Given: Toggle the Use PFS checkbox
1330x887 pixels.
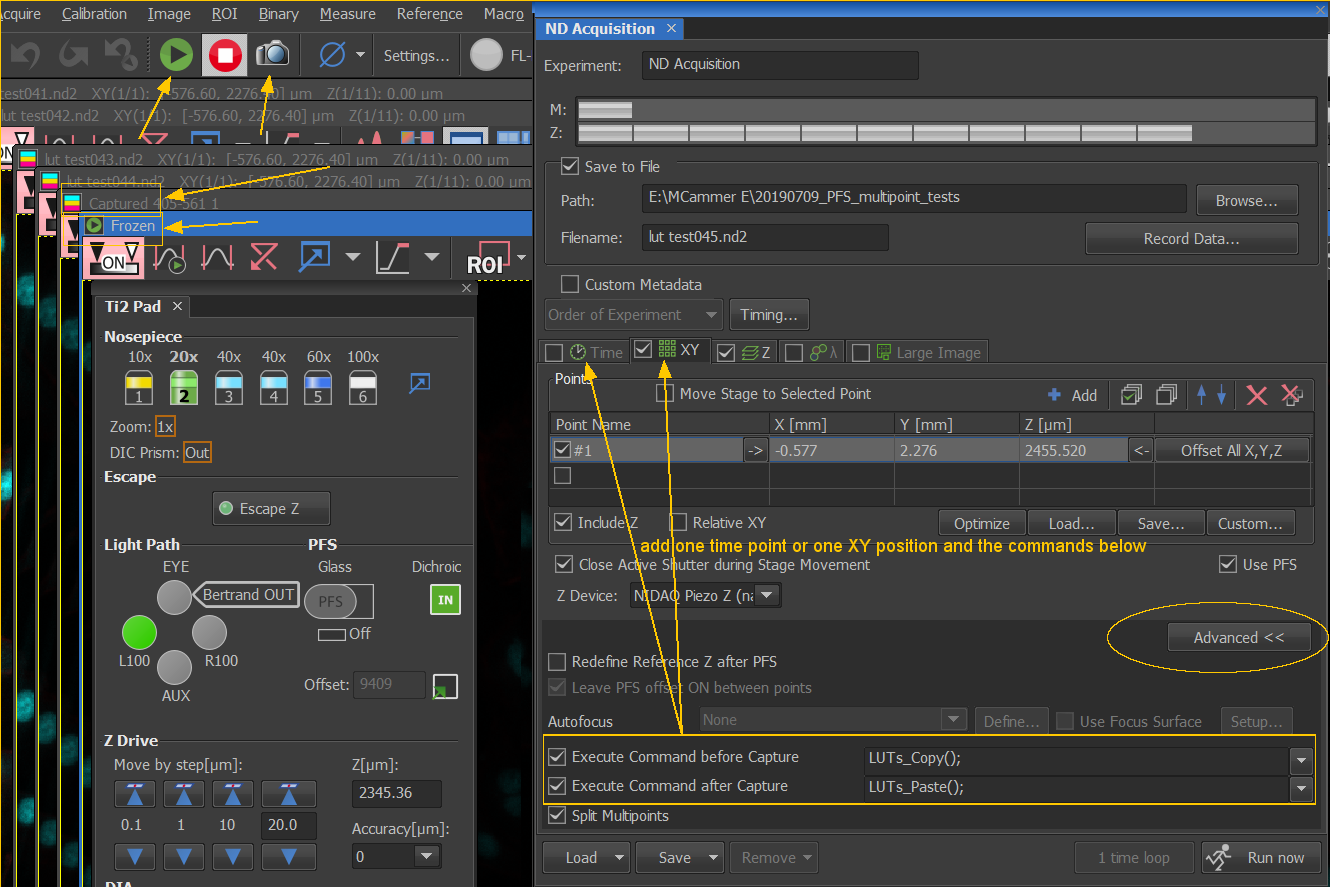Looking at the screenshot, I should pos(1228,564).
